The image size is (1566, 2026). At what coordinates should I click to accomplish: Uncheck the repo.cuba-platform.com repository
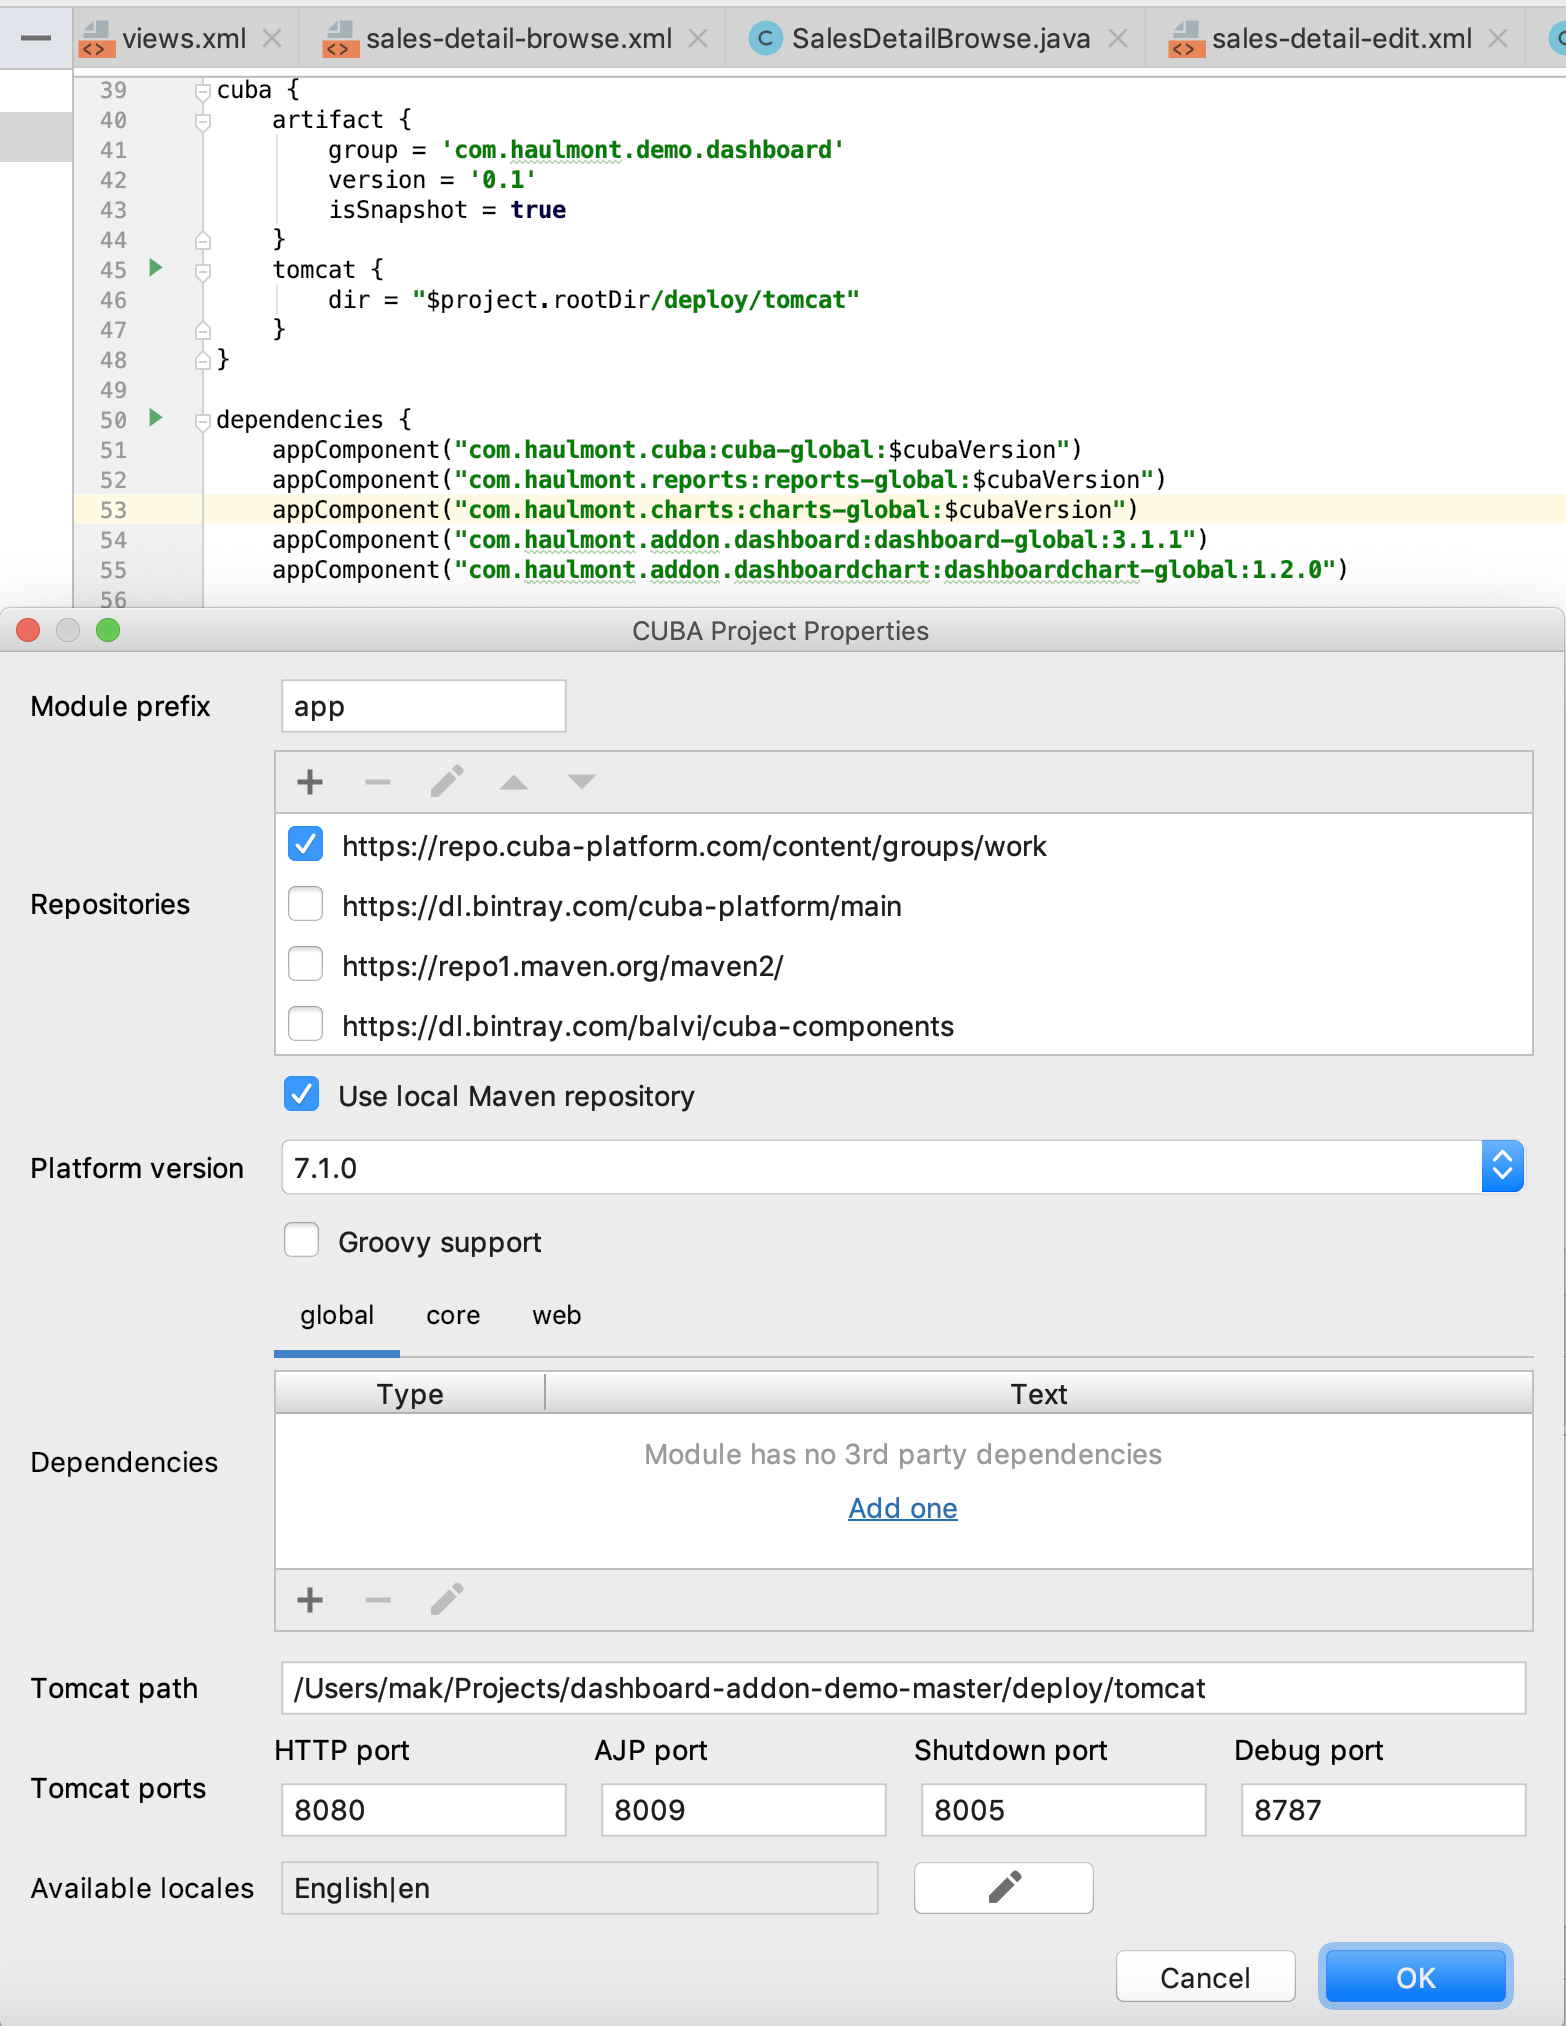305,845
